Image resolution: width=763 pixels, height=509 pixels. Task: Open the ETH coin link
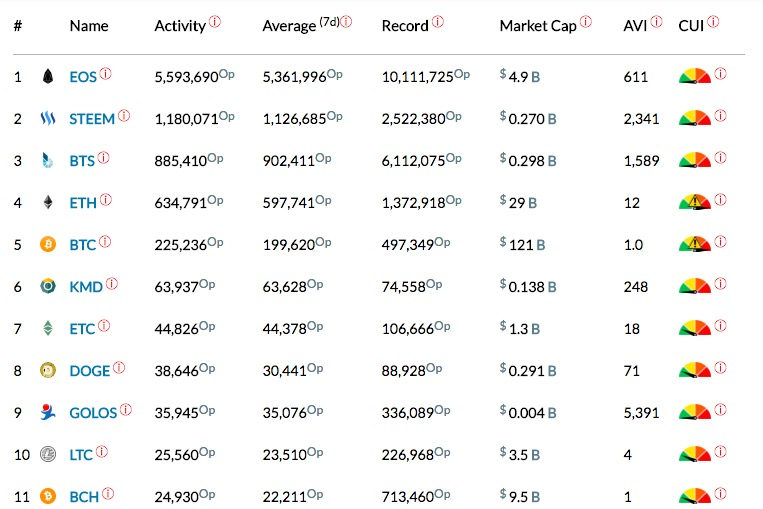click(x=83, y=202)
